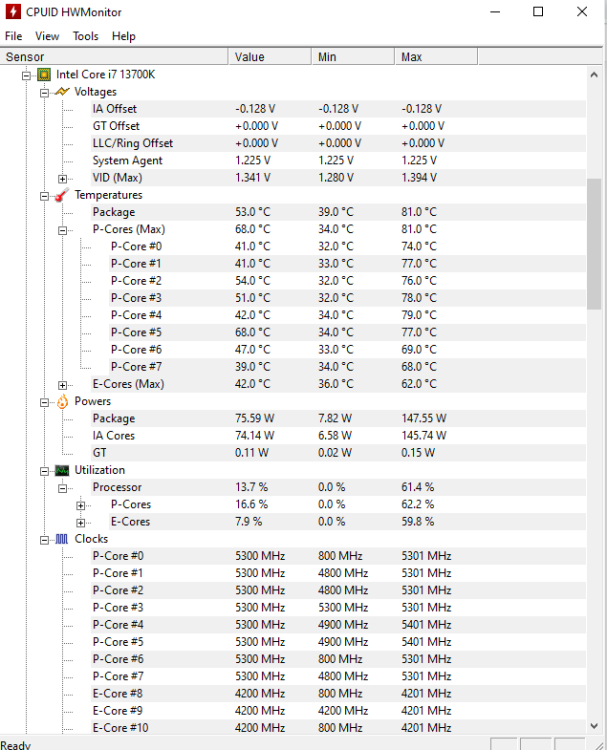Maximize the HWMonitor window

point(539,12)
